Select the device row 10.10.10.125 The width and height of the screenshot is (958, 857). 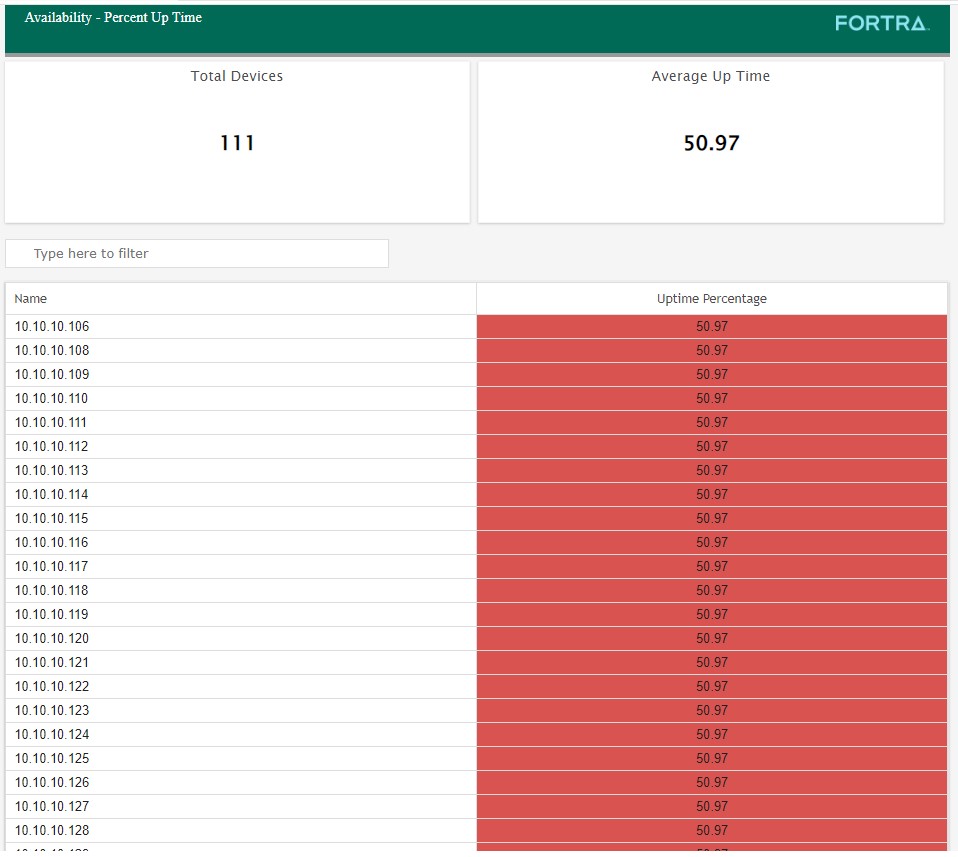coord(477,759)
